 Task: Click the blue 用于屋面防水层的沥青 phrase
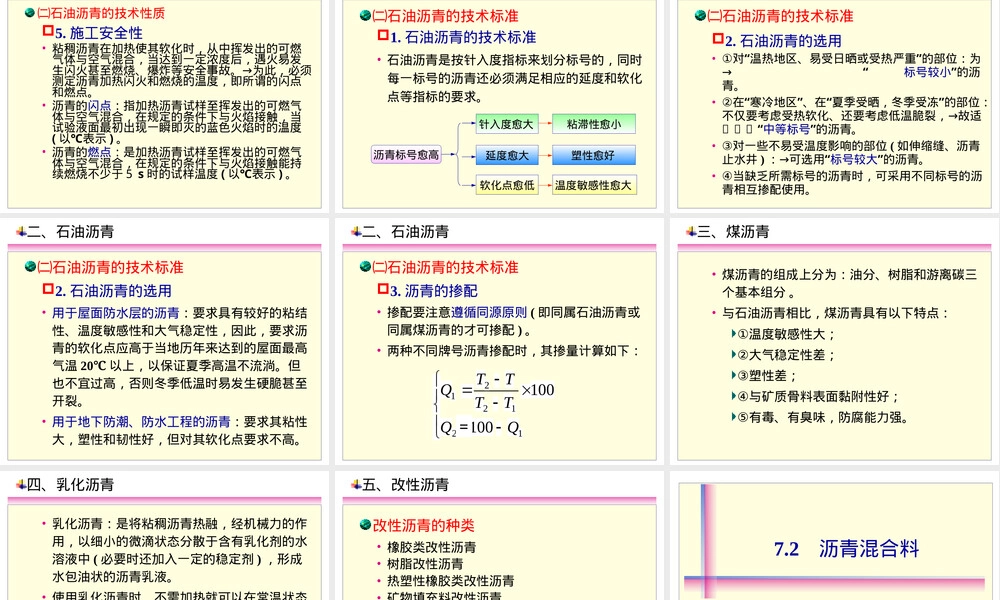(116, 312)
